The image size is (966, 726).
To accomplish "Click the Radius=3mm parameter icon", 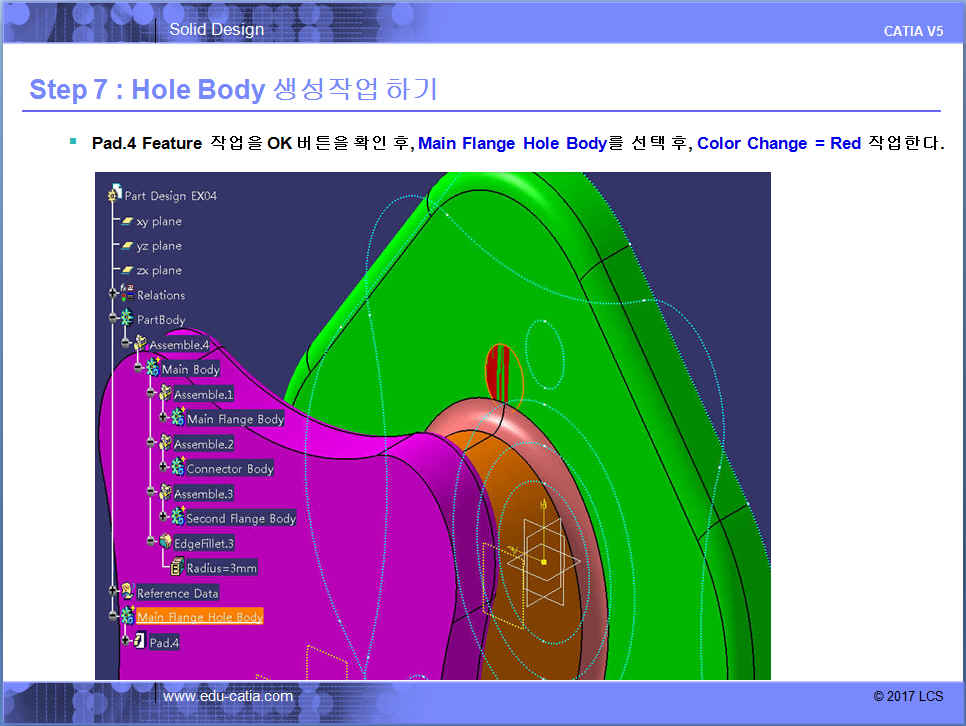I will pos(177,568).
